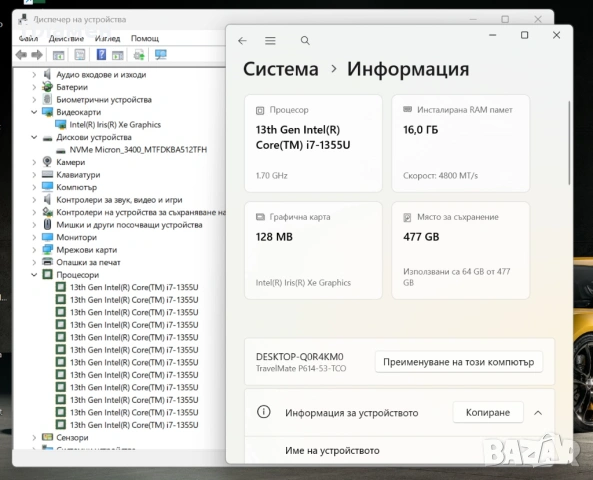
Task: Click the Properties toolbar icon in Device Manager
Action: [x=80, y=55]
